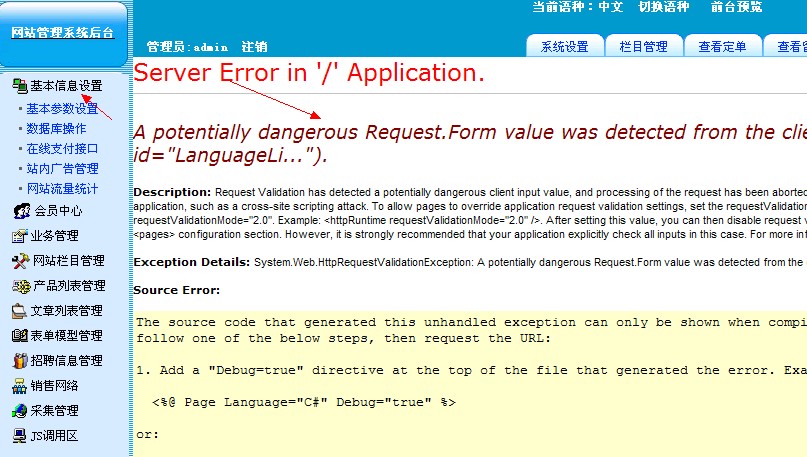Click the 注销 logout link

(x=254, y=47)
